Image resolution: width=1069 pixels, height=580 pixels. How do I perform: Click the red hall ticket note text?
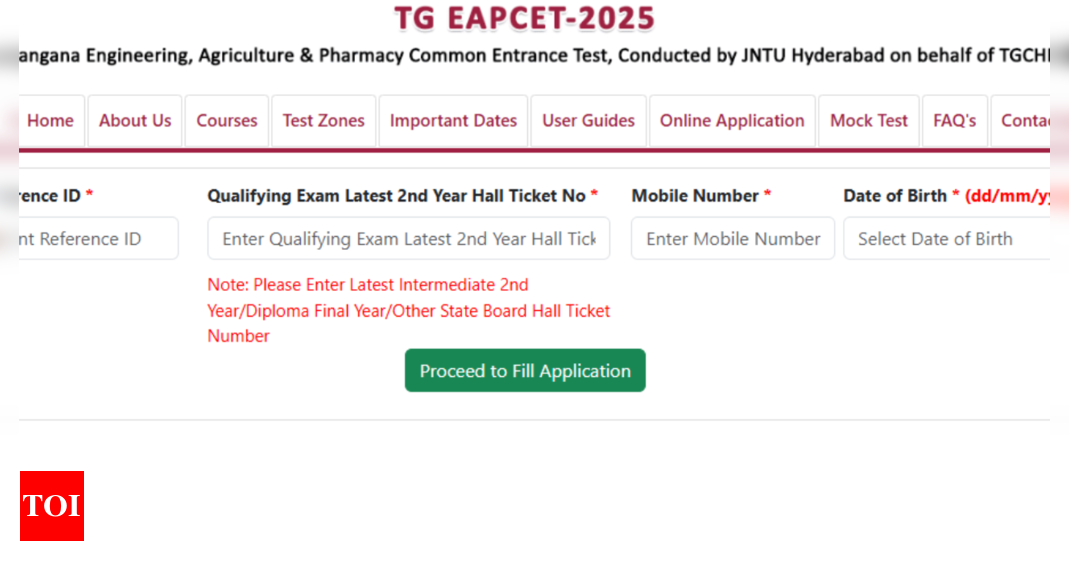(x=408, y=310)
